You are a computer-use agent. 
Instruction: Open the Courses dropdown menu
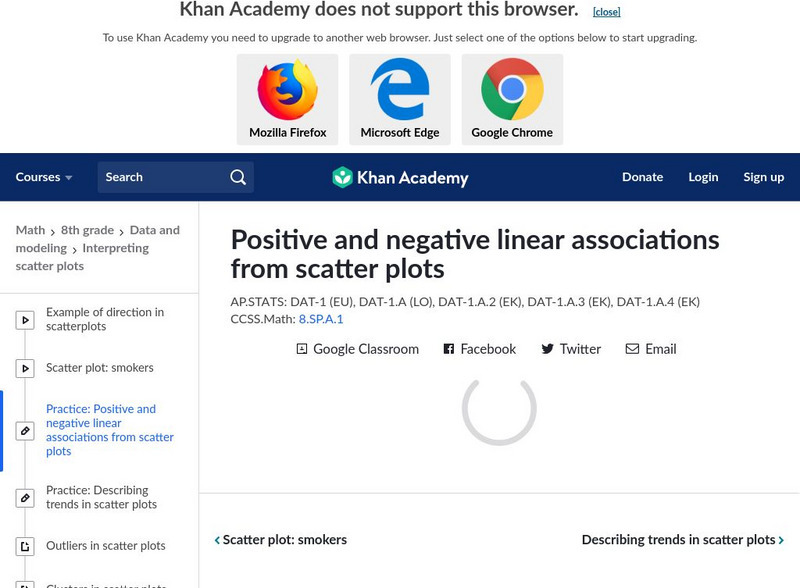click(x=44, y=177)
